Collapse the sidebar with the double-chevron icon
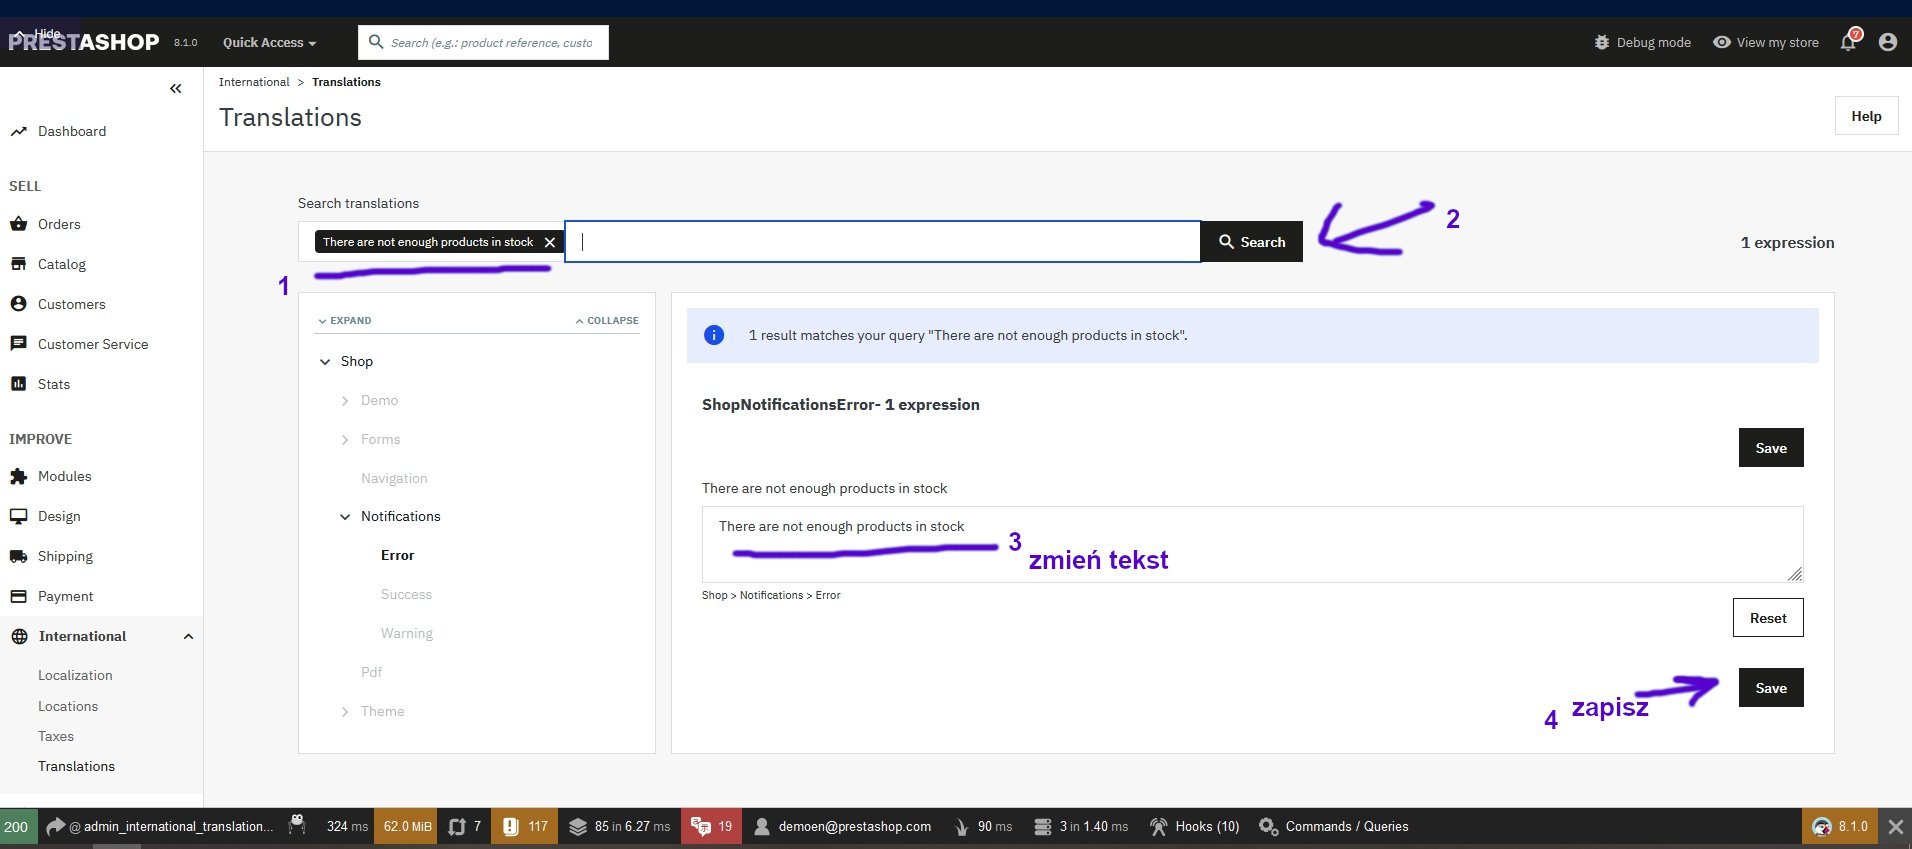Viewport: 1912px width, 849px height. pyautogui.click(x=176, y=89)
